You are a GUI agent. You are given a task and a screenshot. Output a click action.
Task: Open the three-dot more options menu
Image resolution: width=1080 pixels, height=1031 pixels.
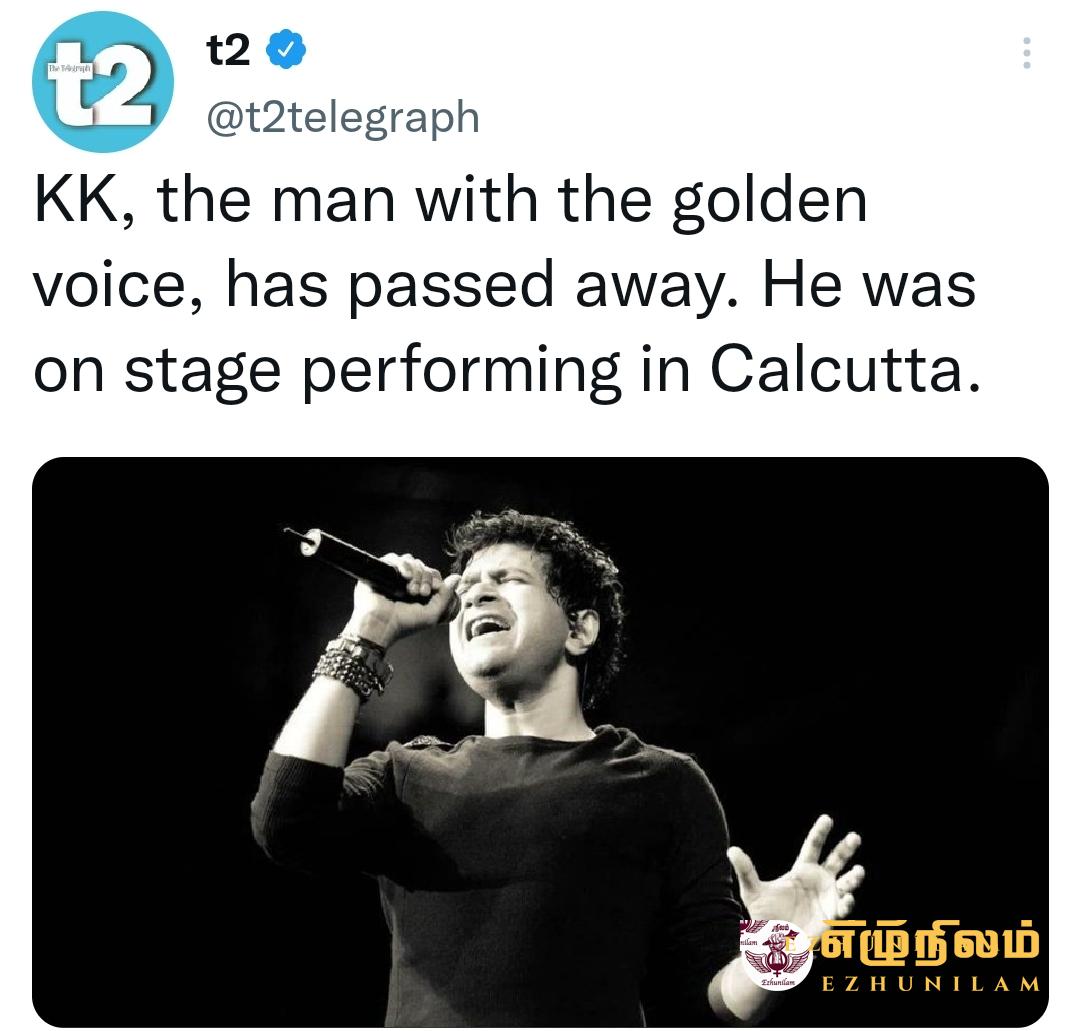pyautogui.click(x=1026, y=53)
